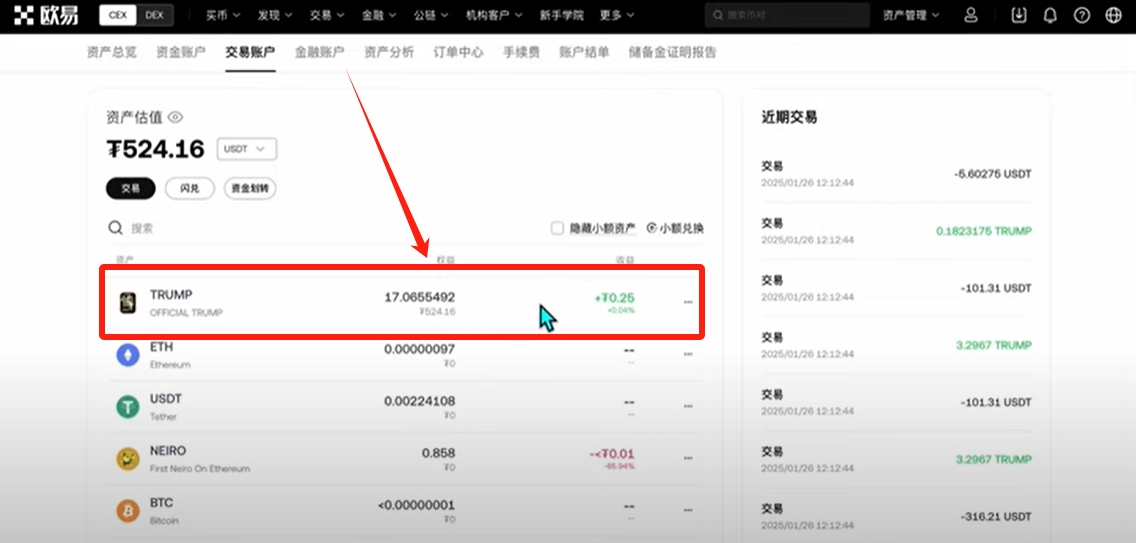Click the ETH coin icon
Screen dimensions: 1136x543
[x=128, y=355]
